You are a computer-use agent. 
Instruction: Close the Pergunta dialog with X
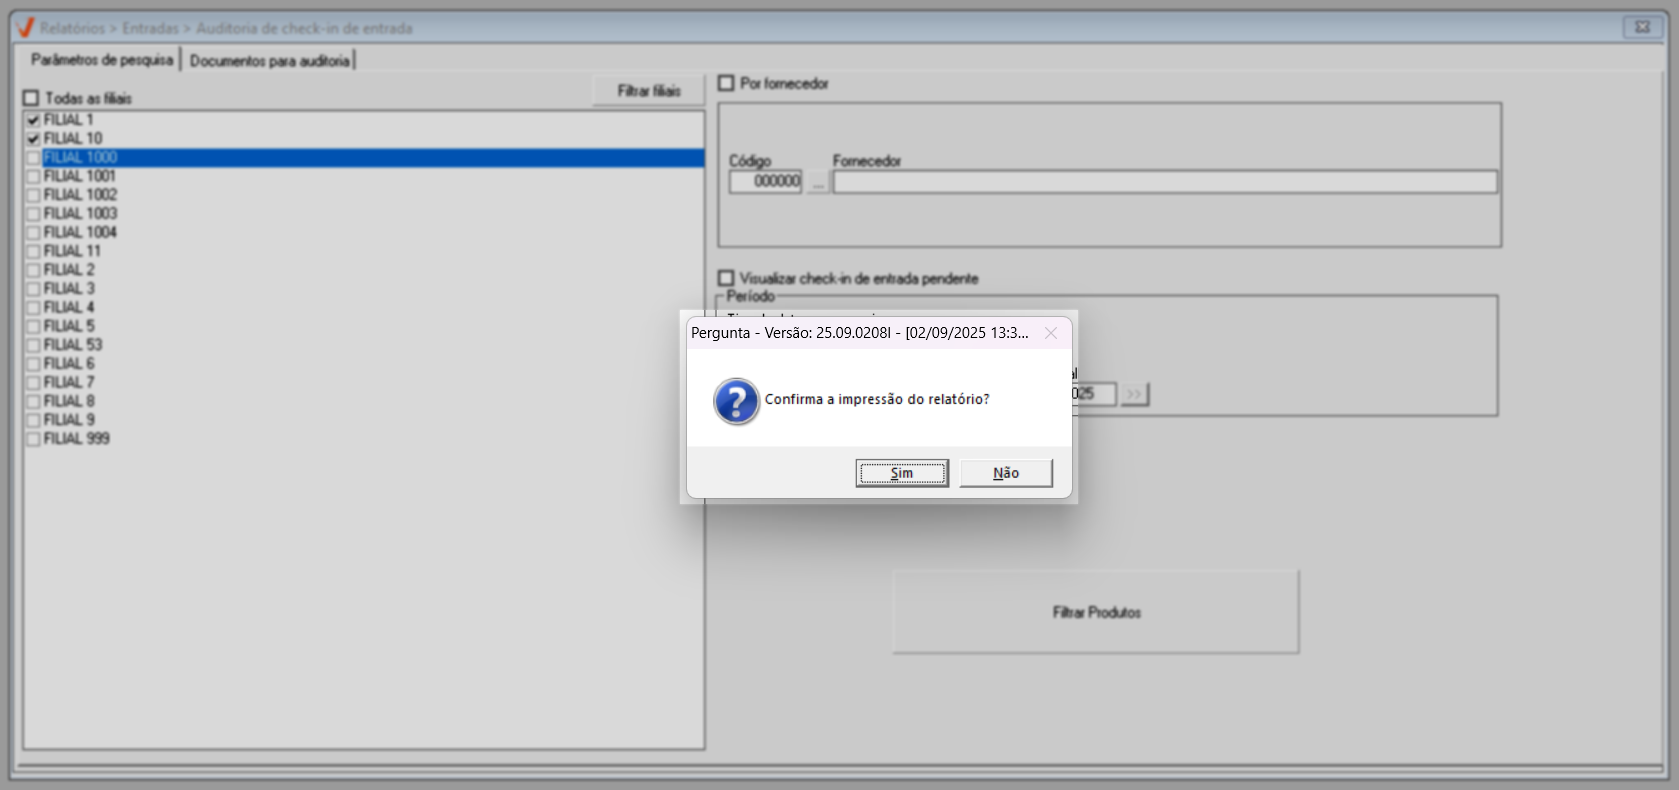[1051, 333]
